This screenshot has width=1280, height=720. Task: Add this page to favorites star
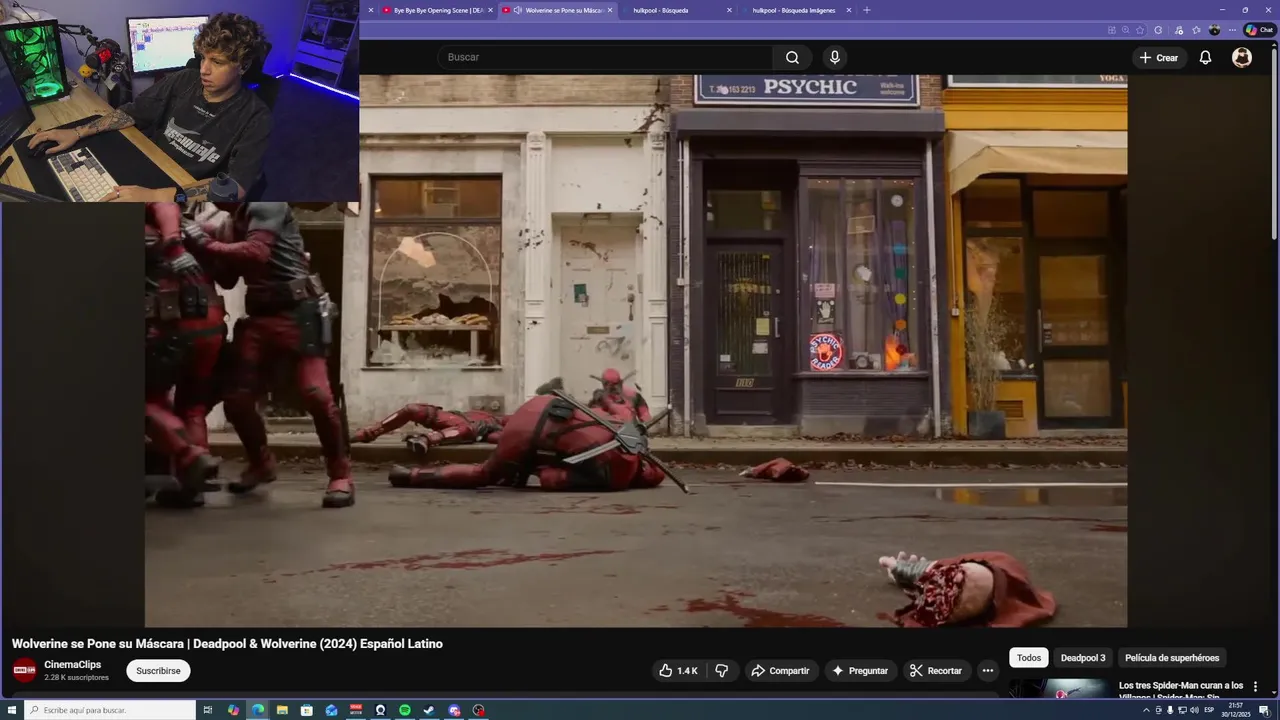tap(1140, 30)
